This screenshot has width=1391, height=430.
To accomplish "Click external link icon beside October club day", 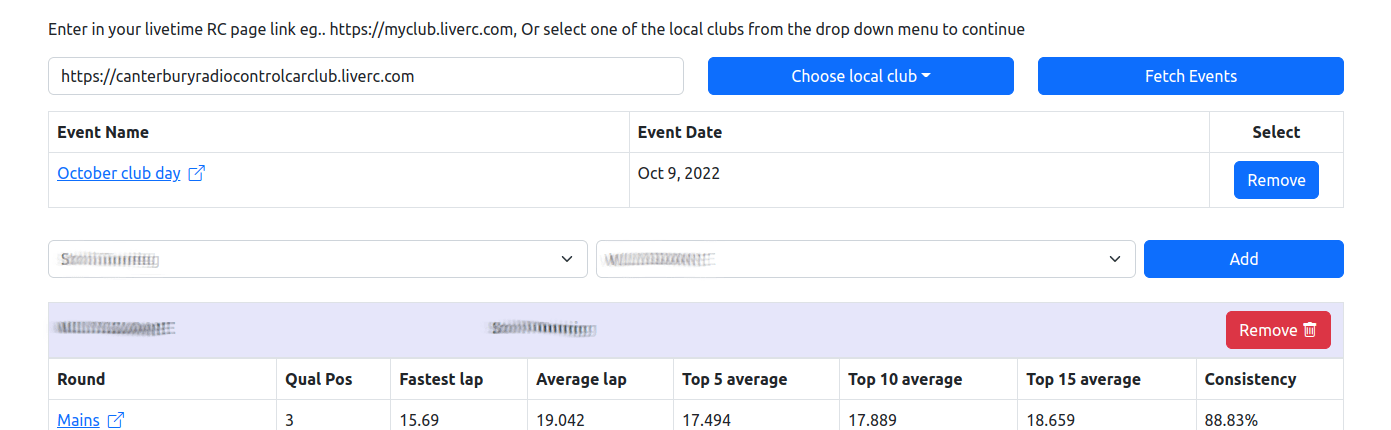I will [x=197, y=173].
